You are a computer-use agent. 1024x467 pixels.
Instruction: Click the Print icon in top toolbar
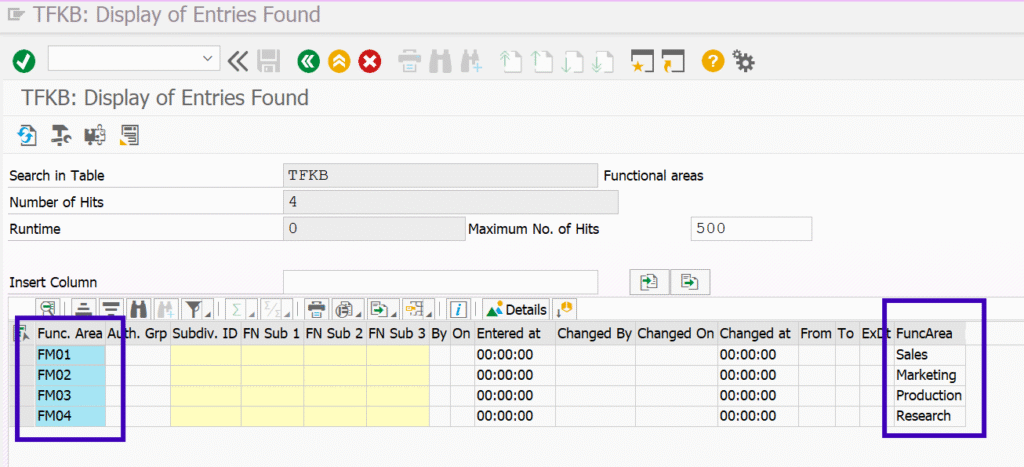coord(409,62)
